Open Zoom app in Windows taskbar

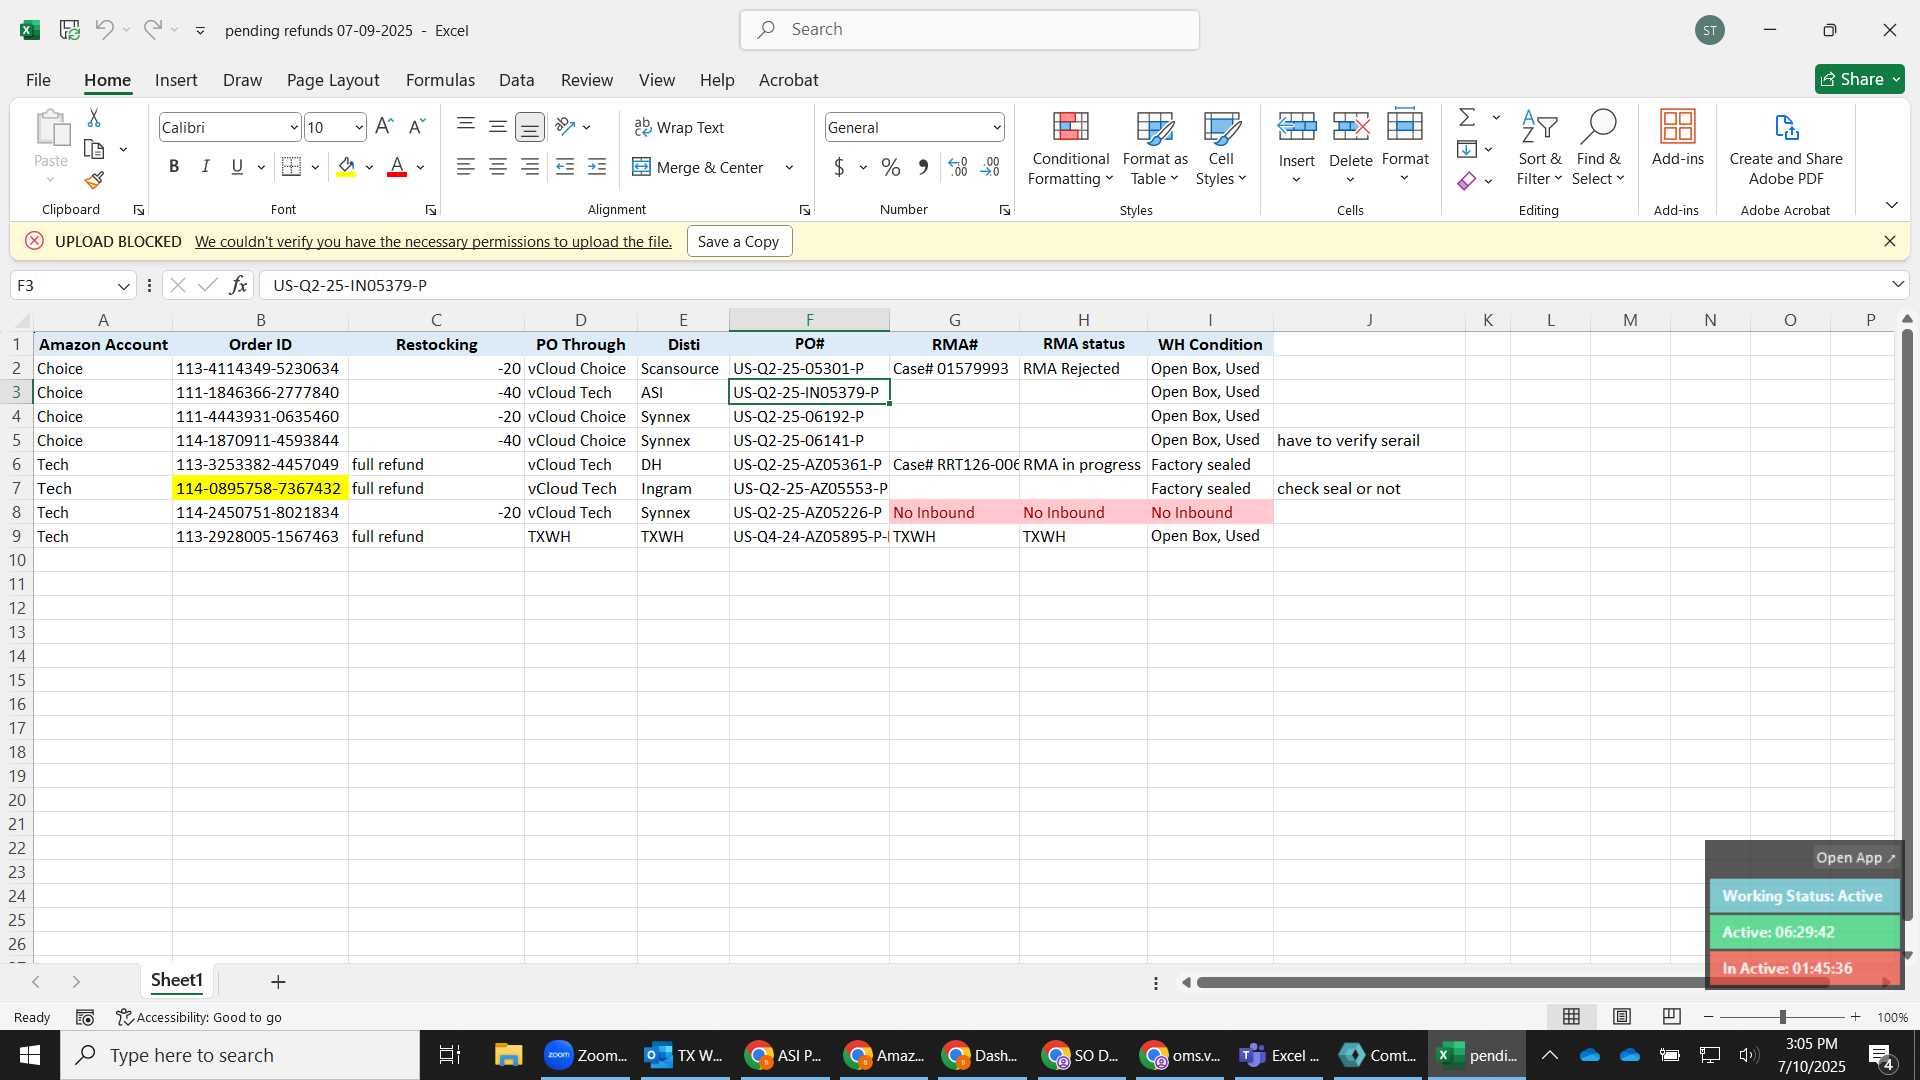[x=586, y=1055]
